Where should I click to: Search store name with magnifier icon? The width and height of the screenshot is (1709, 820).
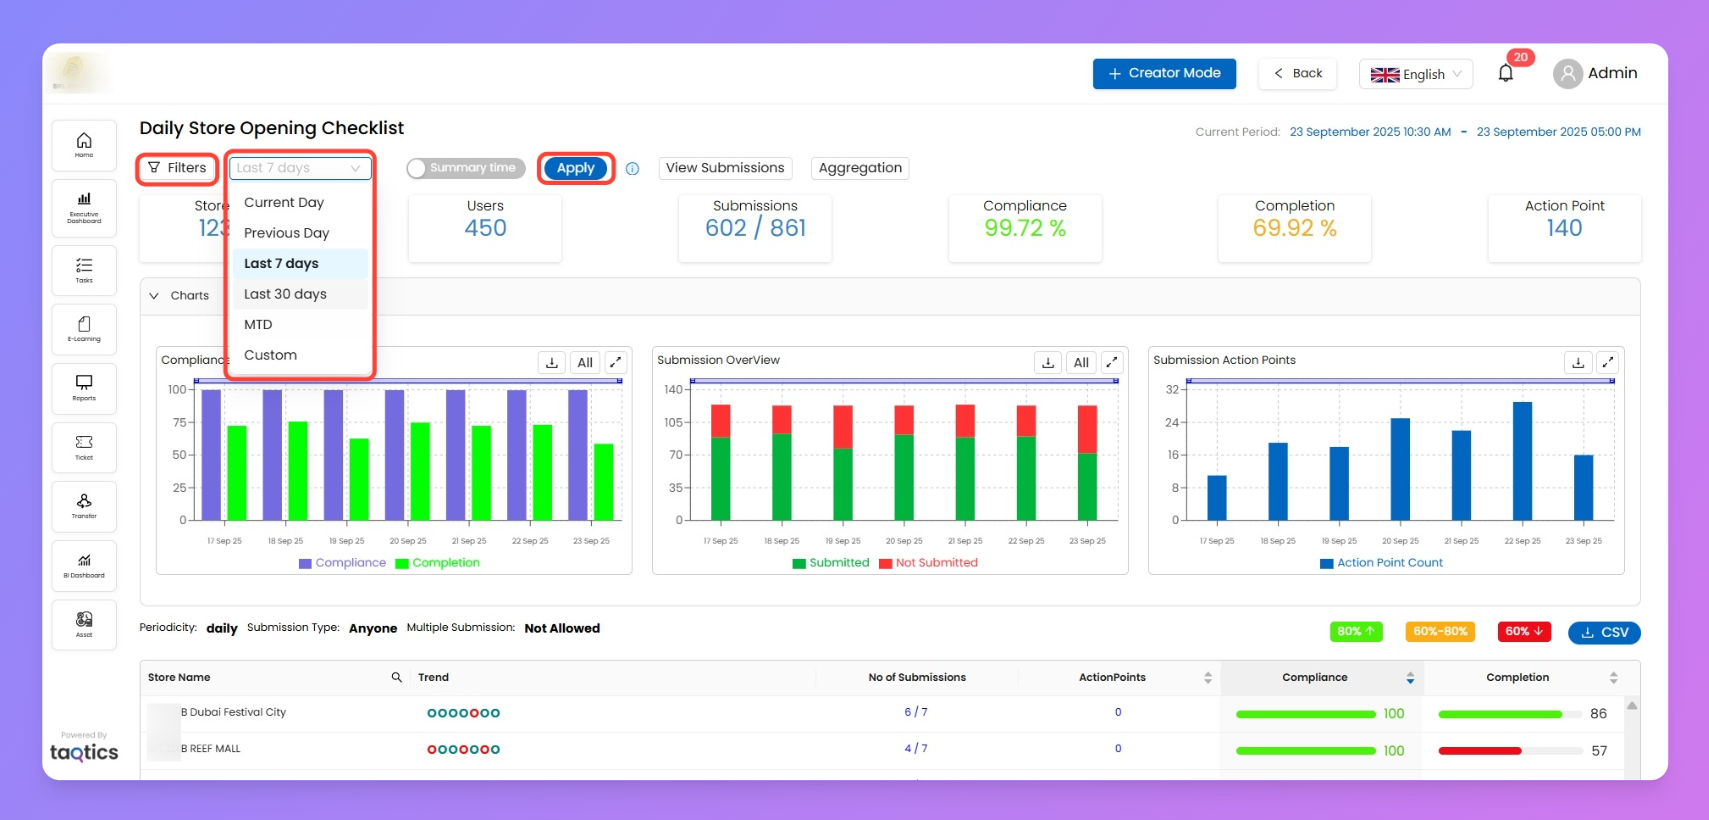pos(396,677)
